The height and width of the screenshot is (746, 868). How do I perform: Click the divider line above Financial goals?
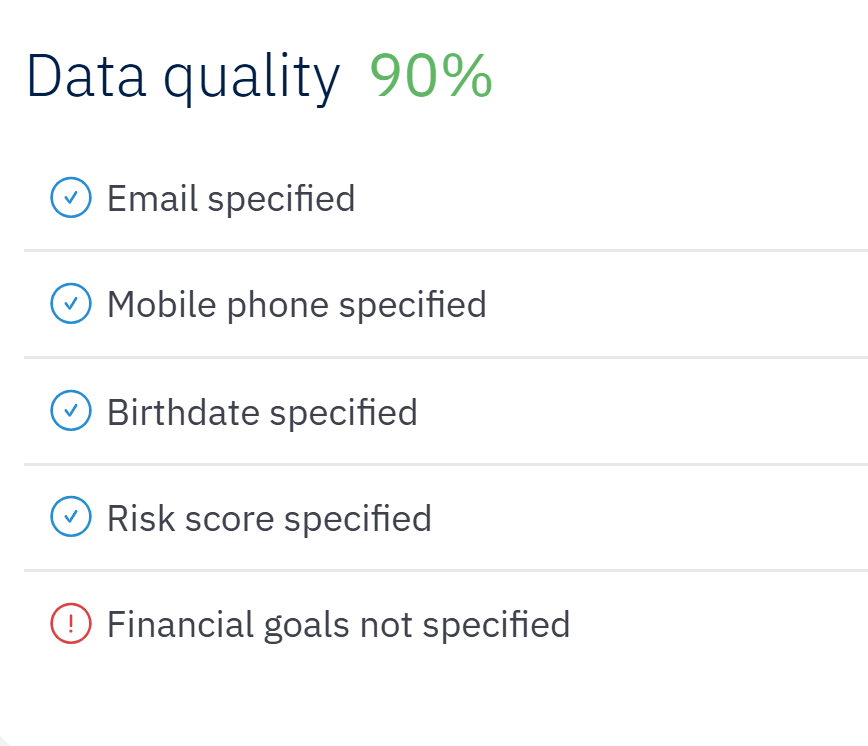(445, 571)
